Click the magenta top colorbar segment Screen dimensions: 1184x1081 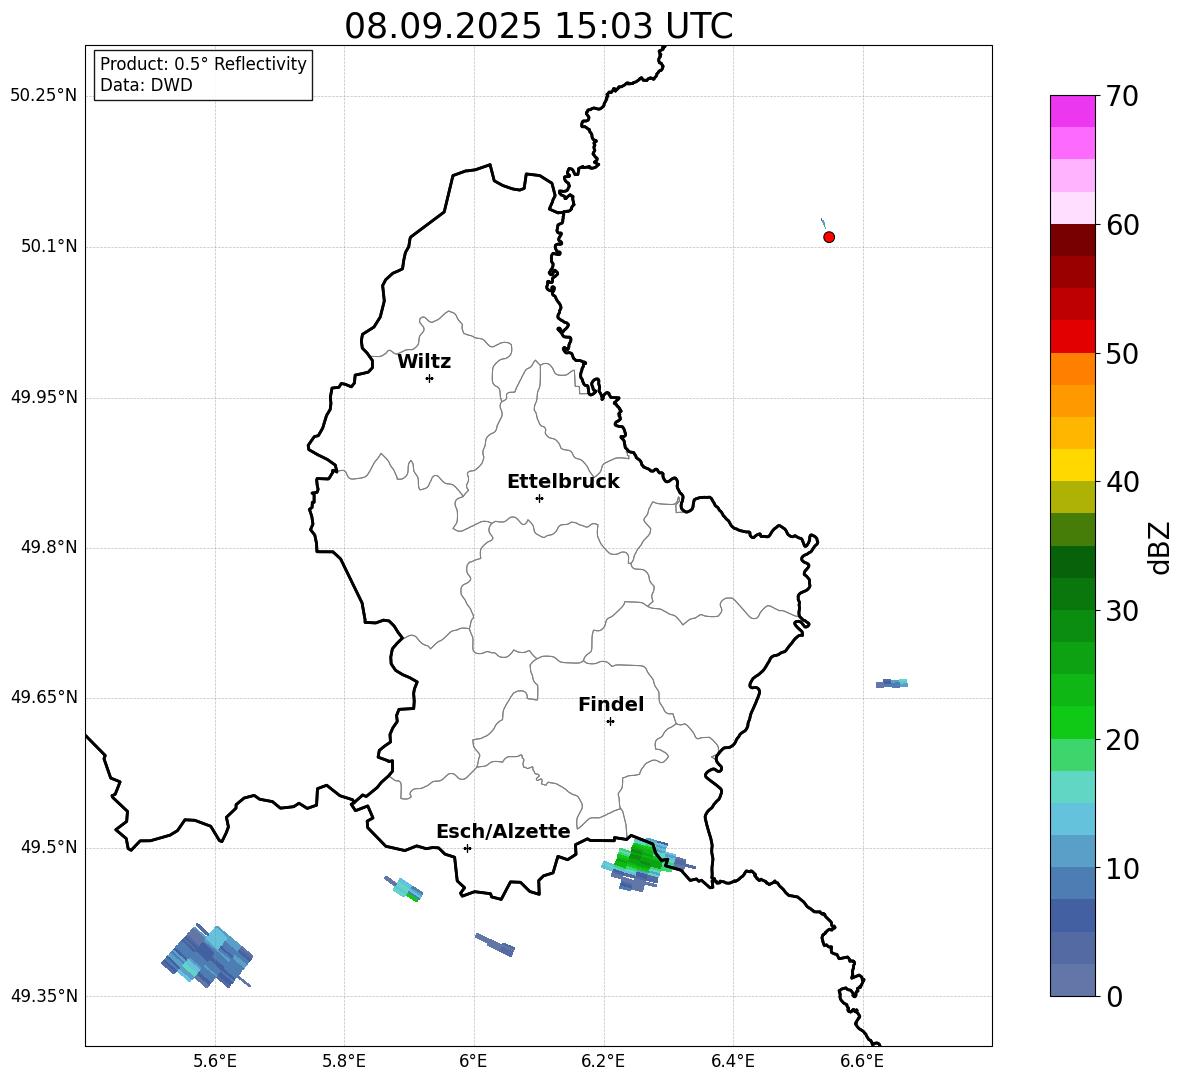tap(1072, 111)
